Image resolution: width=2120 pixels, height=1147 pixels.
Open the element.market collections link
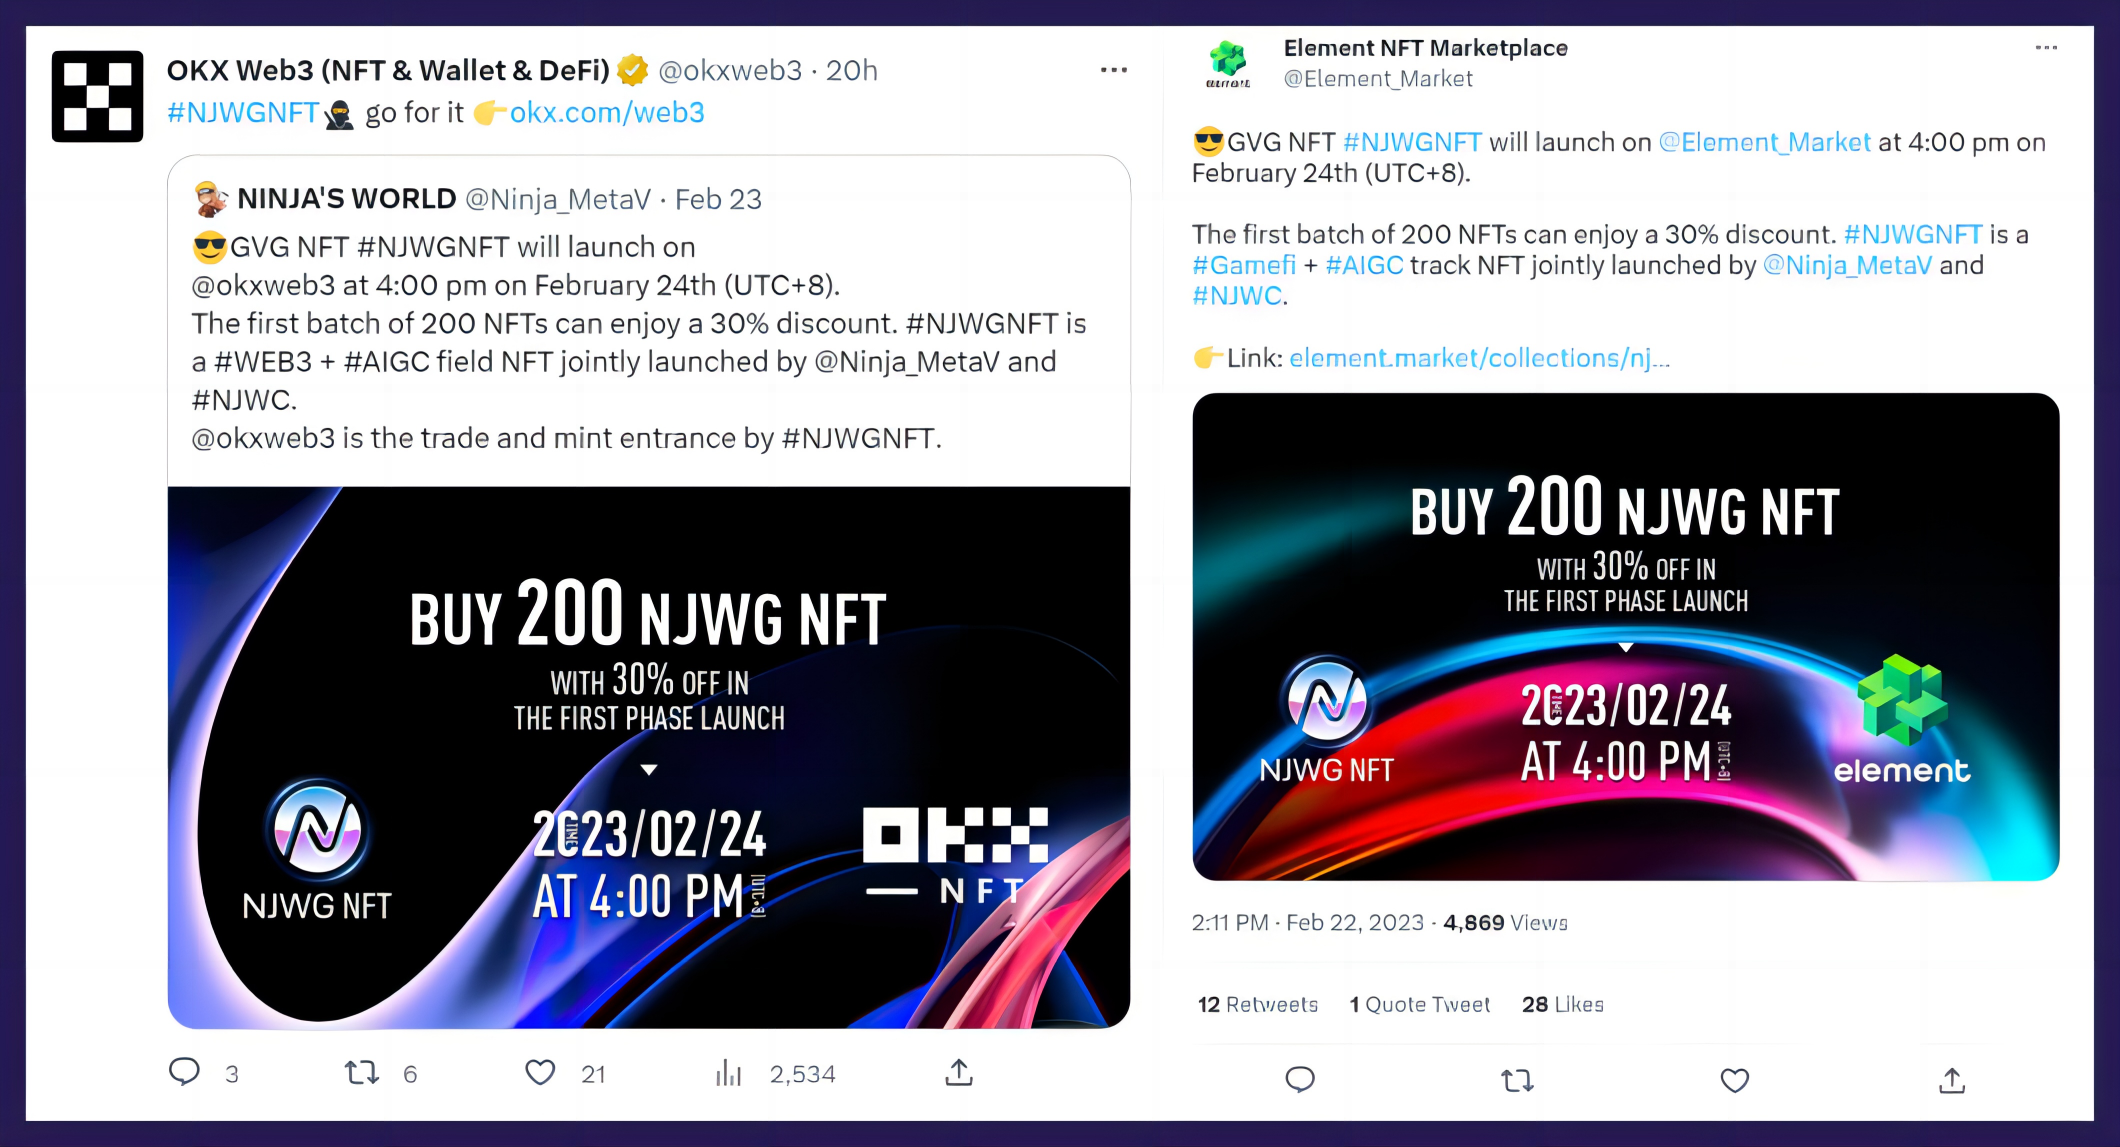[x=1479, y=358]
